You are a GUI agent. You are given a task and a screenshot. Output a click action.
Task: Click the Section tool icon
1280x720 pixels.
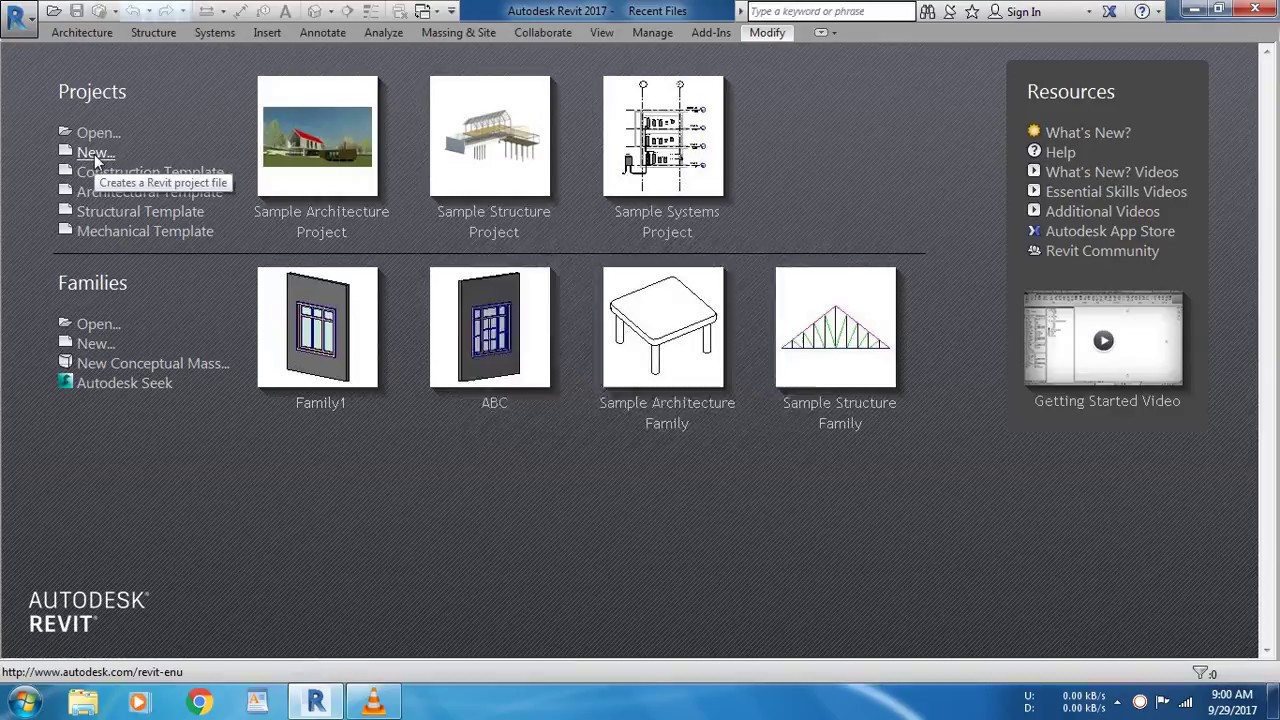click(x=347, y=11)
